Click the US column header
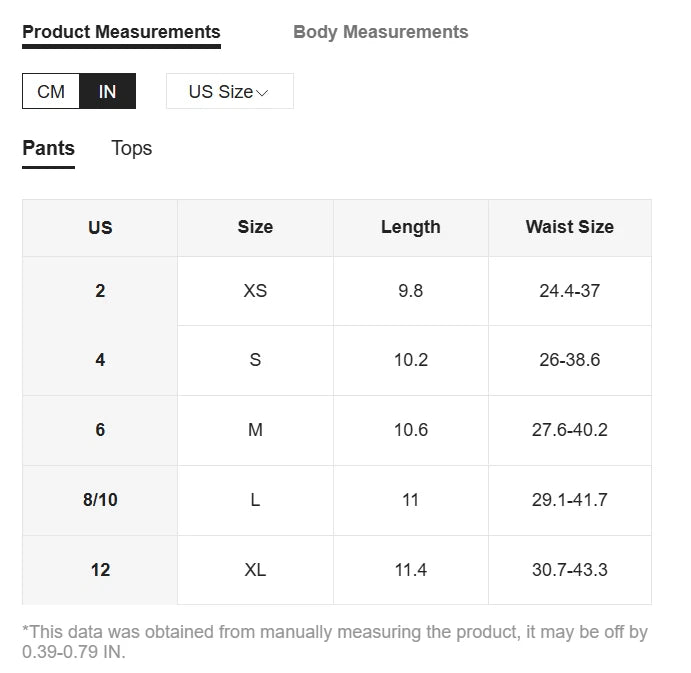 (100, 228)
